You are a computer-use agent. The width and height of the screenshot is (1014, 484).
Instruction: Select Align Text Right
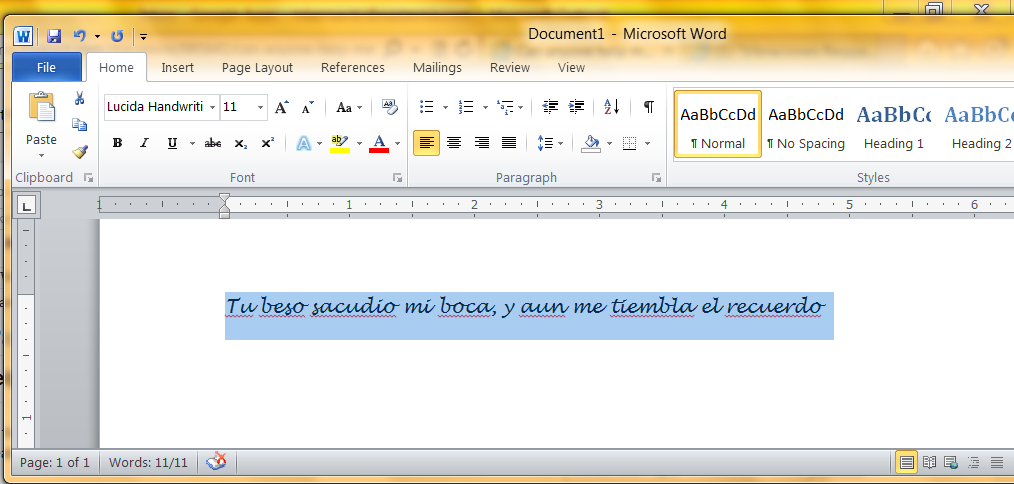[482, 143]
